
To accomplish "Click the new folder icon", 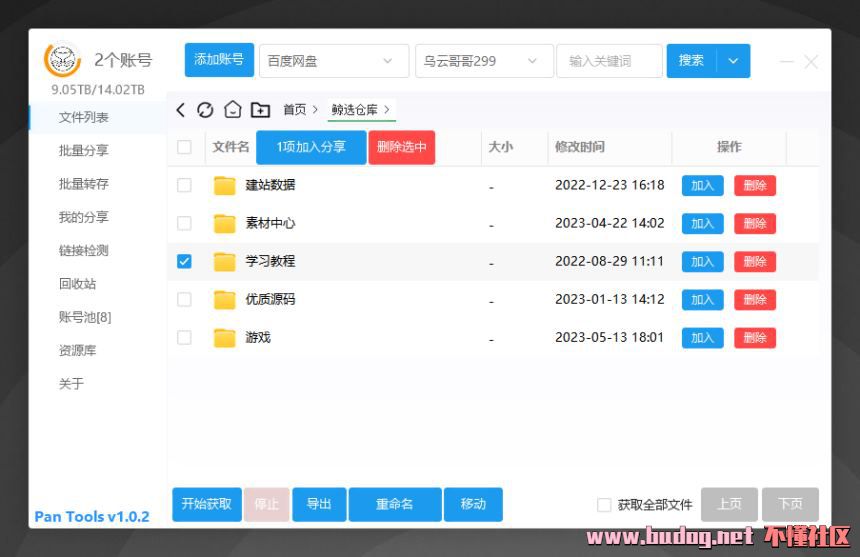I will tap(260, 110).
